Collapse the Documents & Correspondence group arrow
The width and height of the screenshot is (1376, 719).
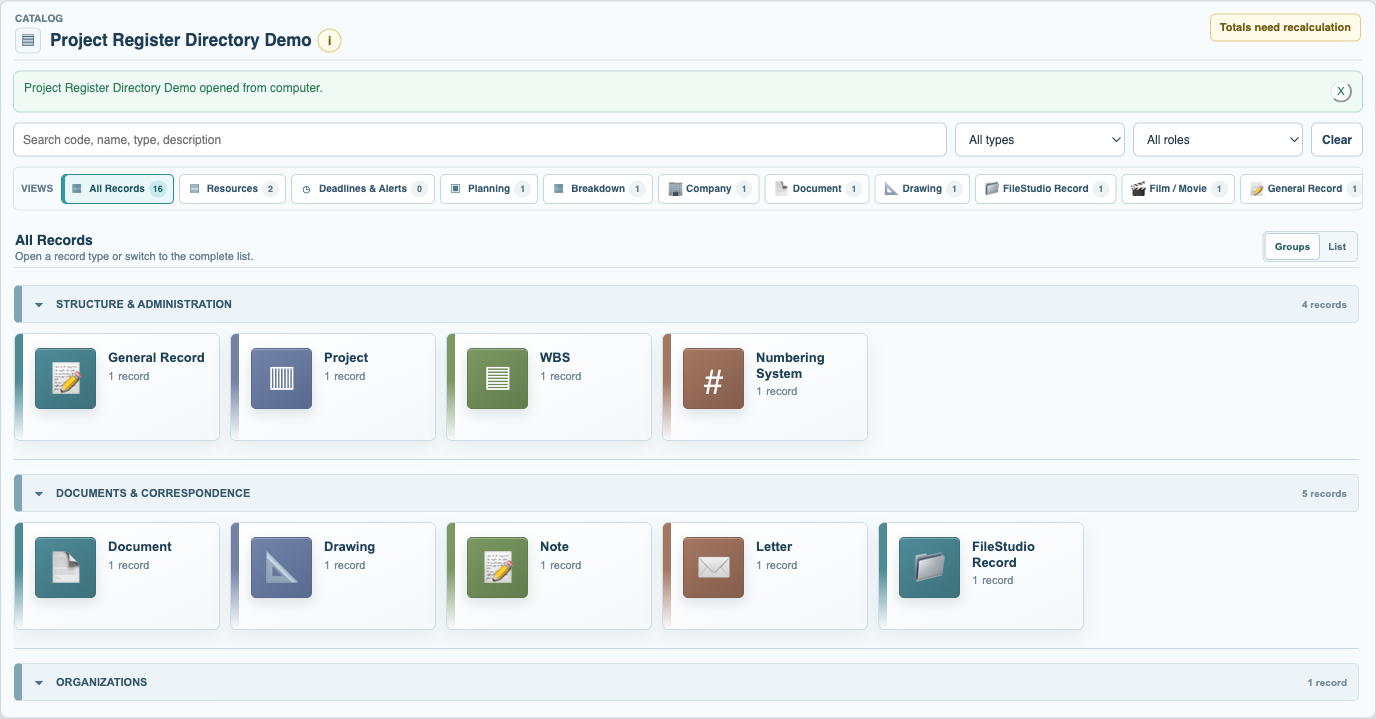(x=39, y=494)
